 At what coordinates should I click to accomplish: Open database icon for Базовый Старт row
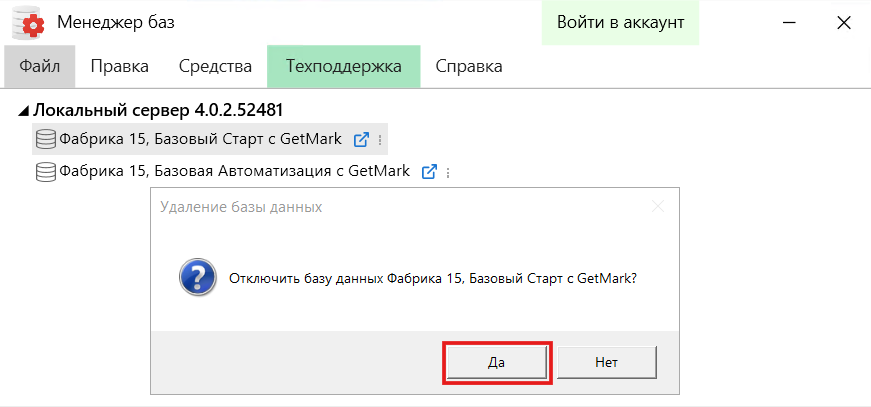46,139
